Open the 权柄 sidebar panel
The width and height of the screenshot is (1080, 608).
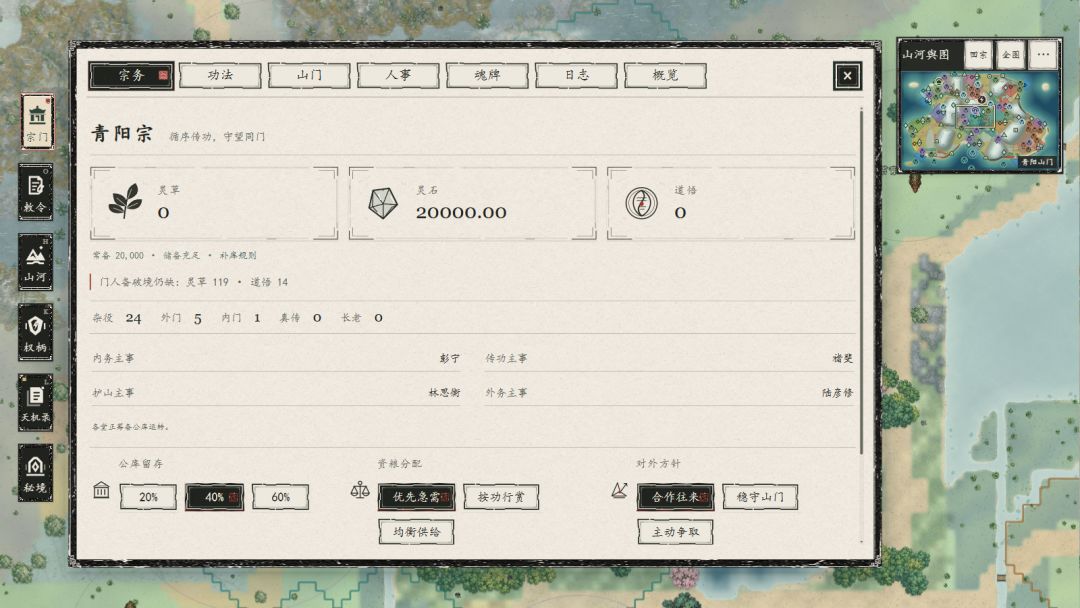click(36, 333)
